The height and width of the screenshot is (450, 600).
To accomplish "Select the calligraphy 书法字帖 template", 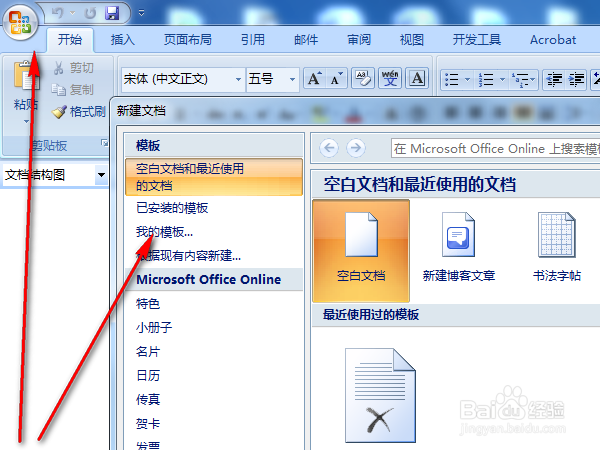I will click(x=557, y=248).
